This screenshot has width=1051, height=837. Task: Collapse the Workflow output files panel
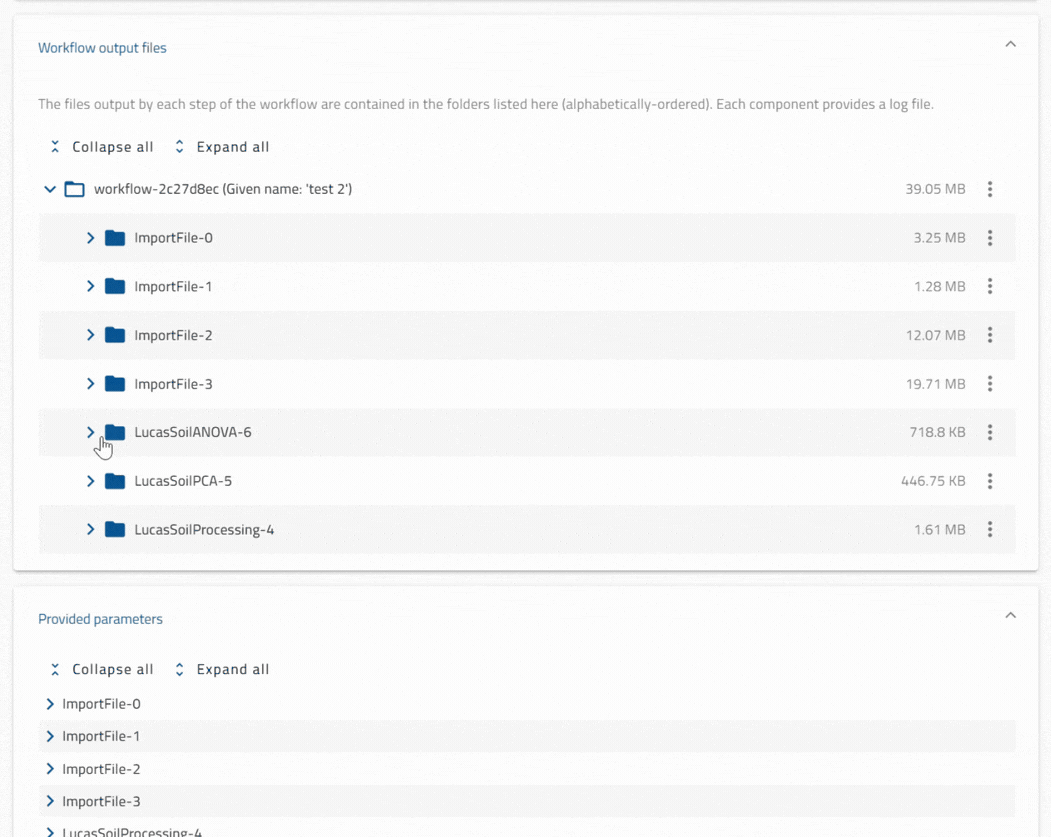[1010, 44]
